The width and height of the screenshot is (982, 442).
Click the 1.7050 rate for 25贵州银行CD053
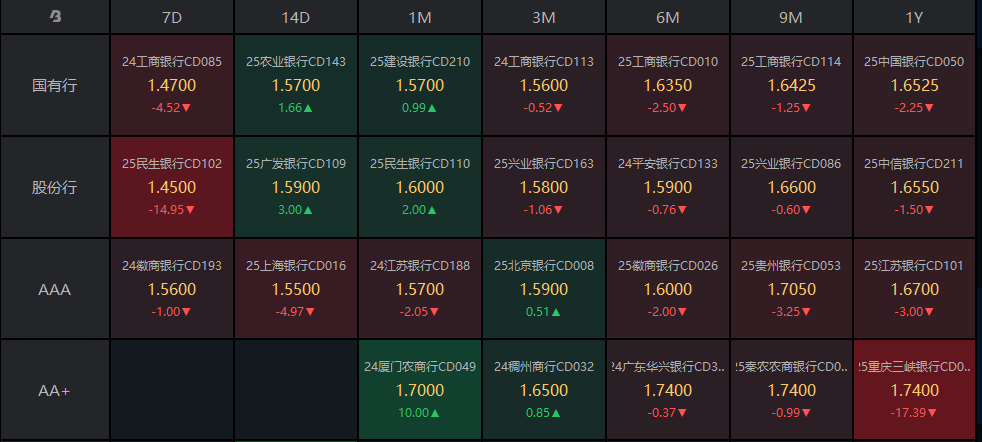pyautogui.click(x=791, y=289)
